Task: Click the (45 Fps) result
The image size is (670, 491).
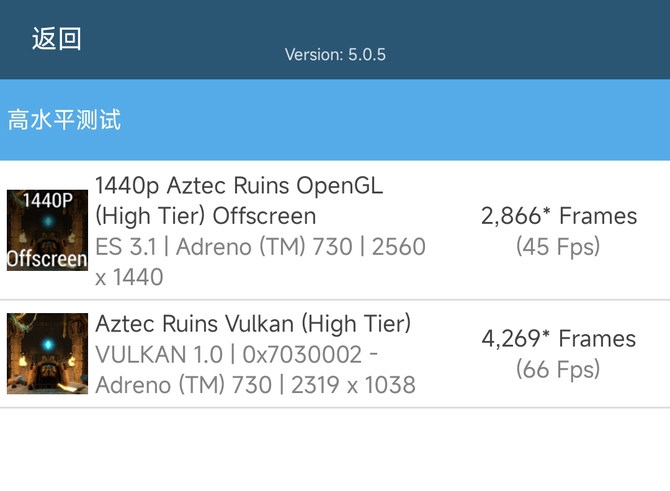Action: (x=558, y=246)
